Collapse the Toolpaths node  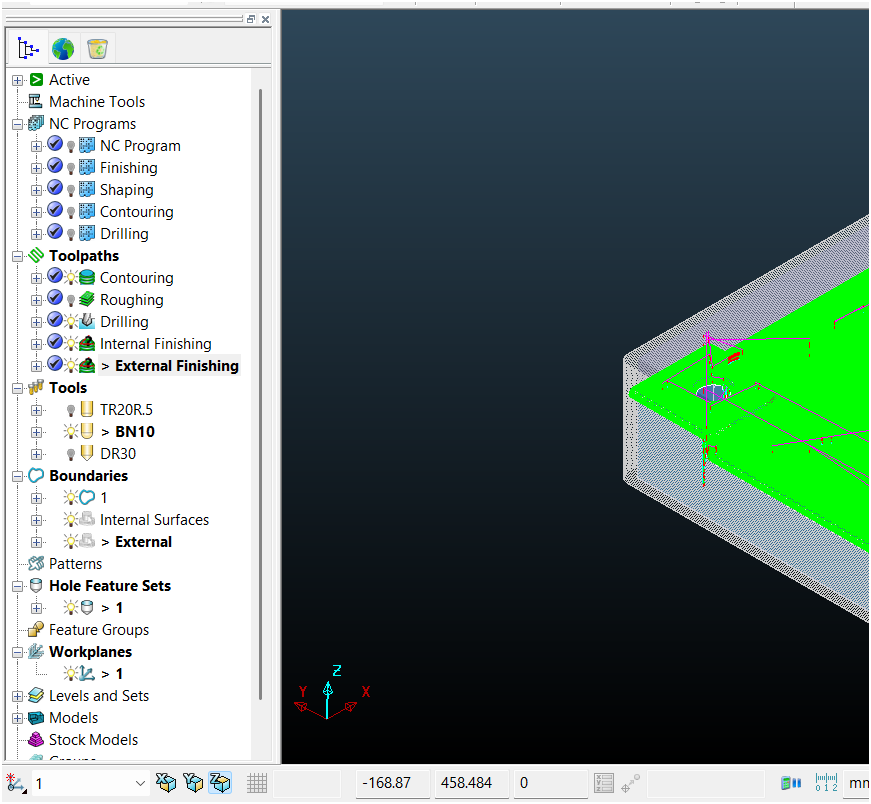coord(17,256)
